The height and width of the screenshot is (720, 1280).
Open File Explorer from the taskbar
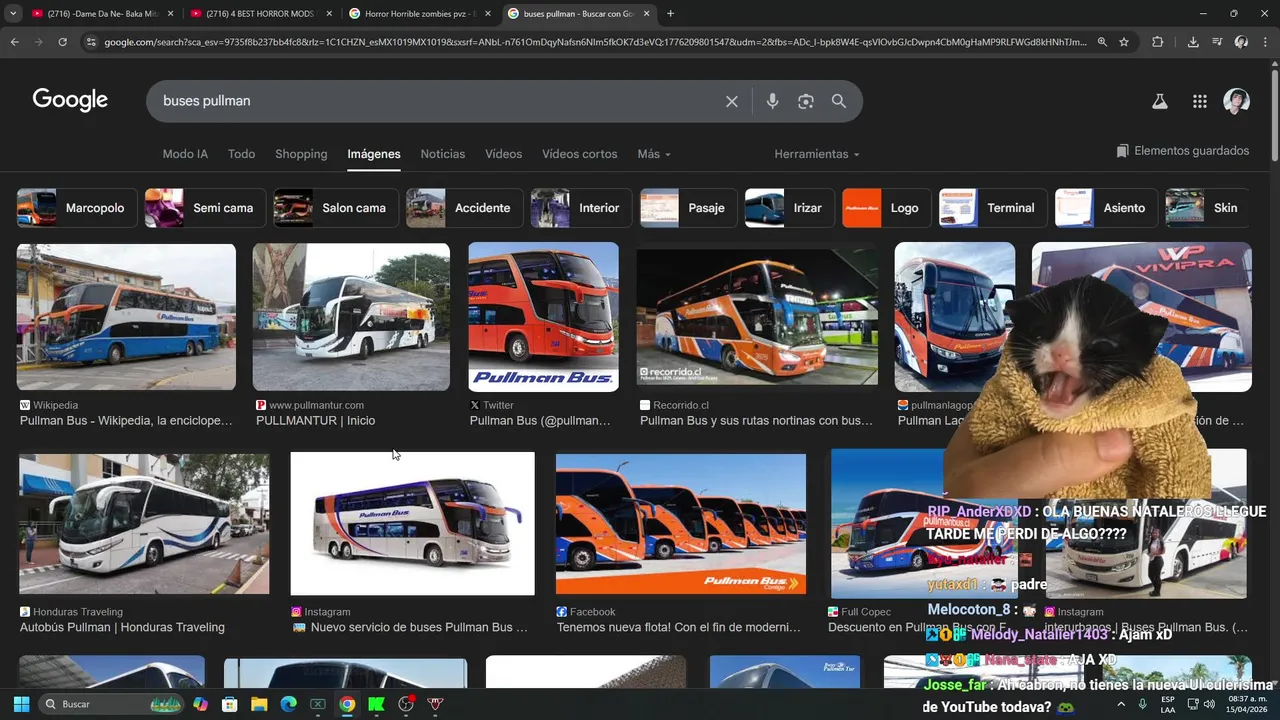click(x=259, y=704)
